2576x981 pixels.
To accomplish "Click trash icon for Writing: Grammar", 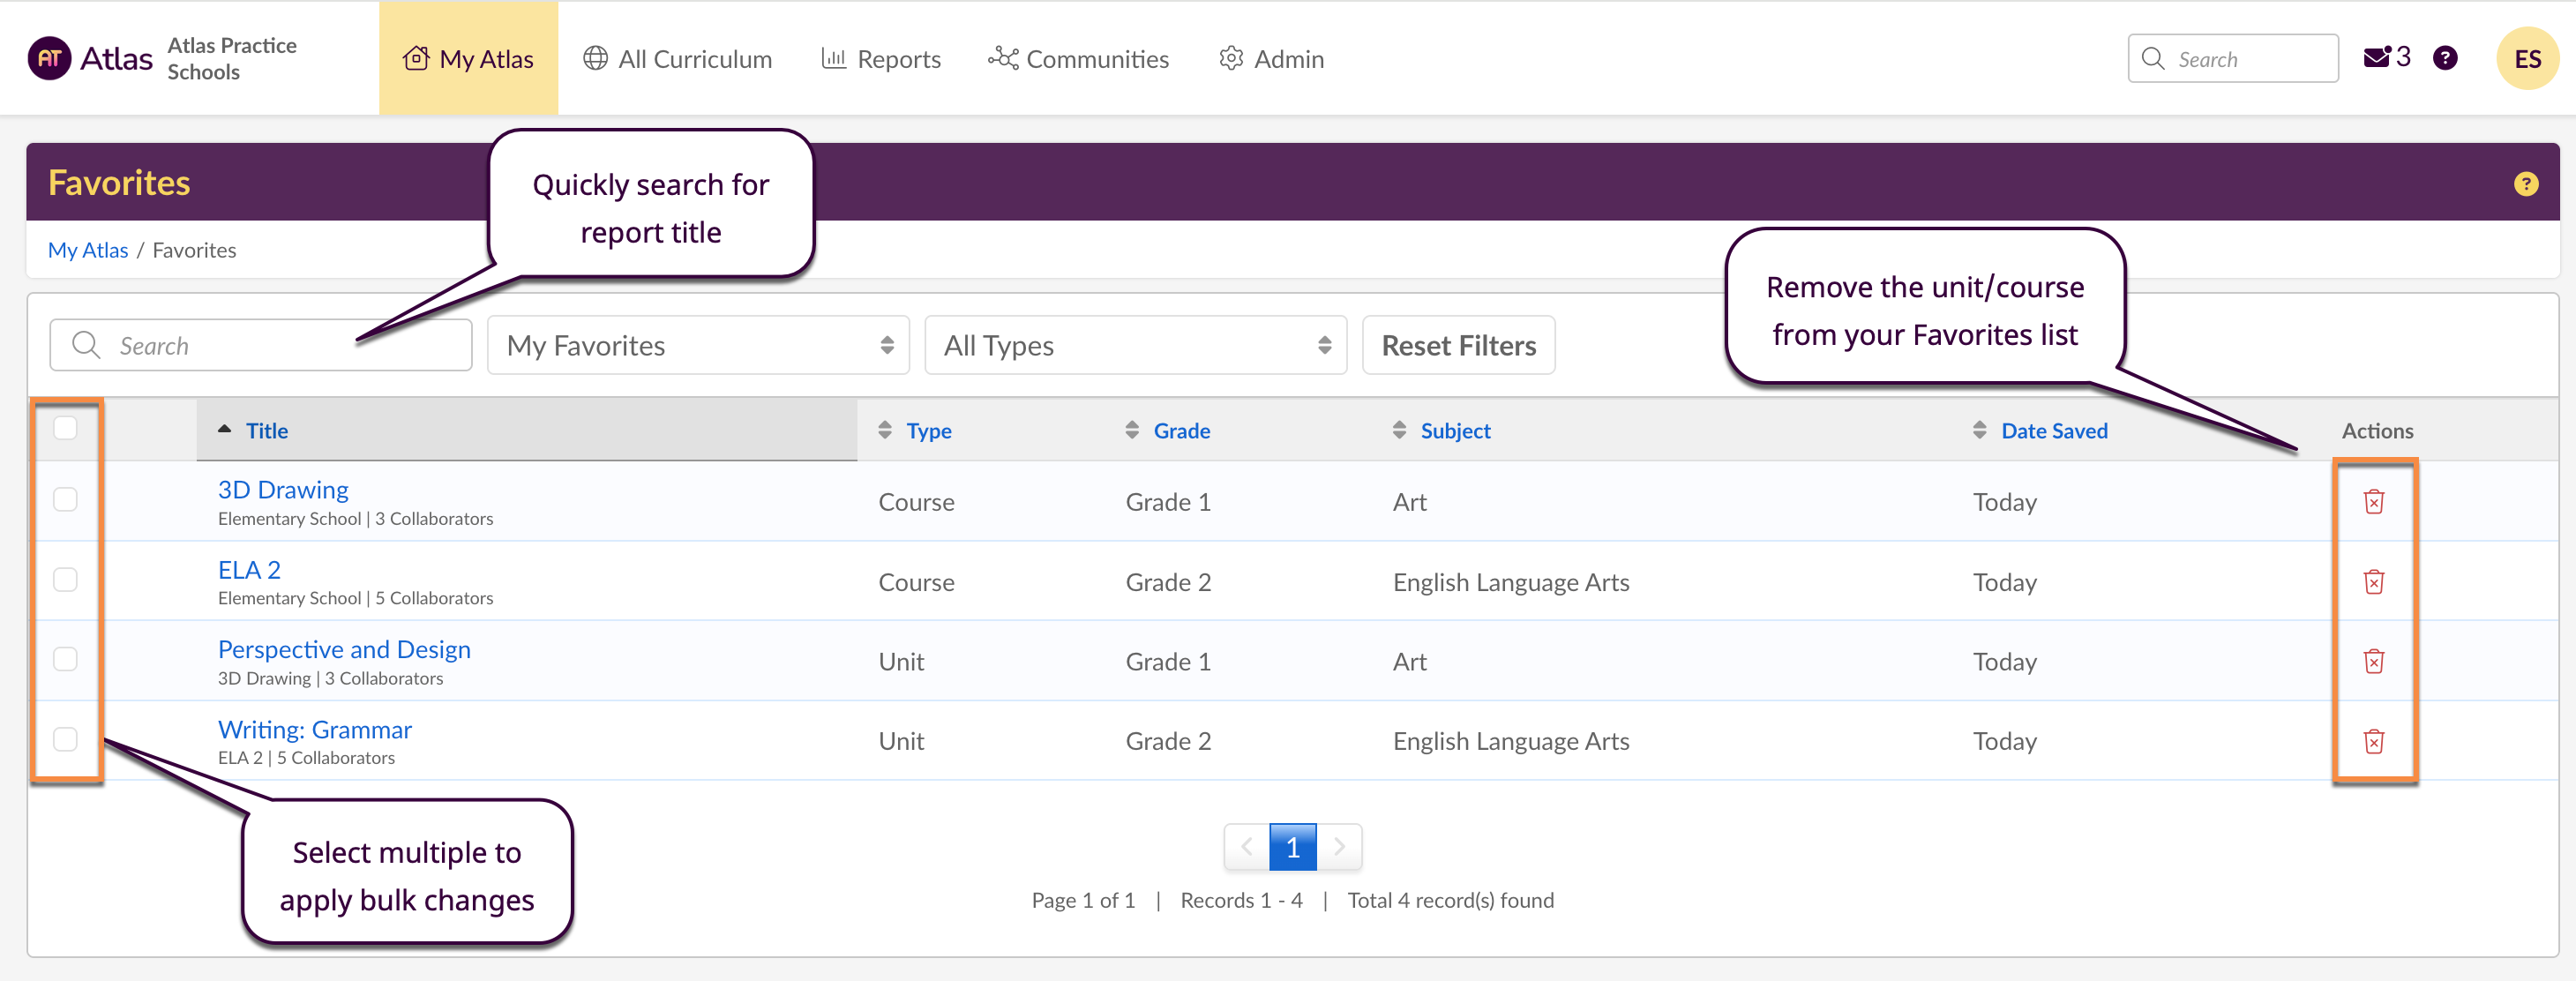I will [2373, 741].
